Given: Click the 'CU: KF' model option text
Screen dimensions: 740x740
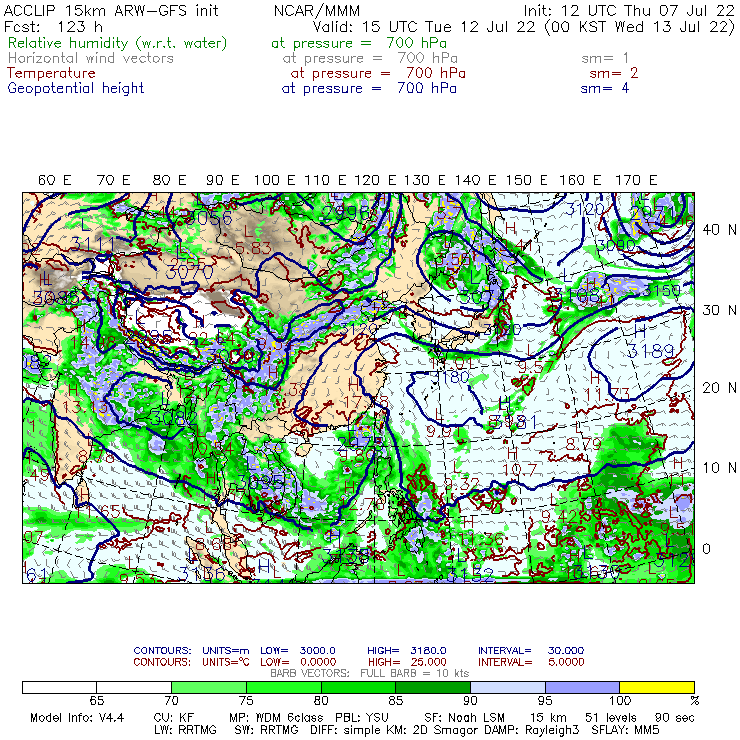Looking at the screenshot, I should coord(174,718).
